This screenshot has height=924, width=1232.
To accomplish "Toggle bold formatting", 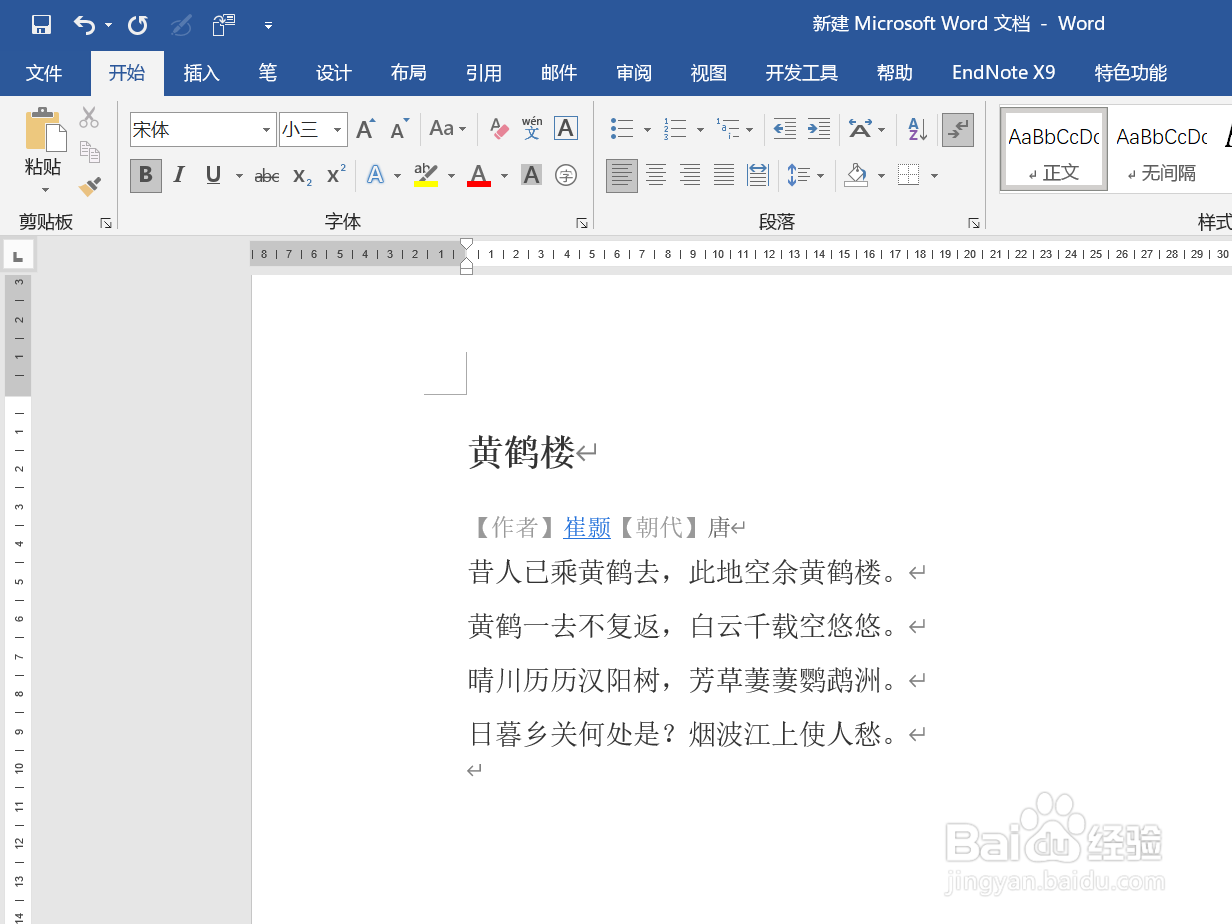I will [145, 176].
